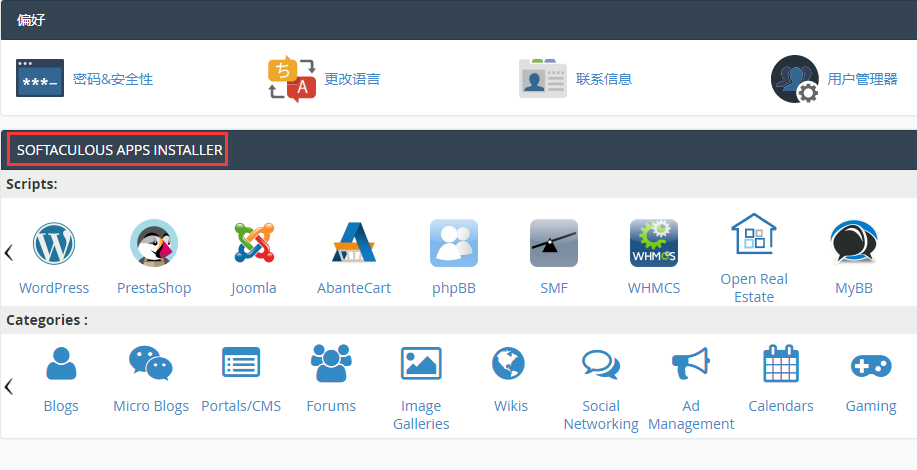Open the Wikis globe icon
The image size is (917, 470).
[x=508, y=363]
